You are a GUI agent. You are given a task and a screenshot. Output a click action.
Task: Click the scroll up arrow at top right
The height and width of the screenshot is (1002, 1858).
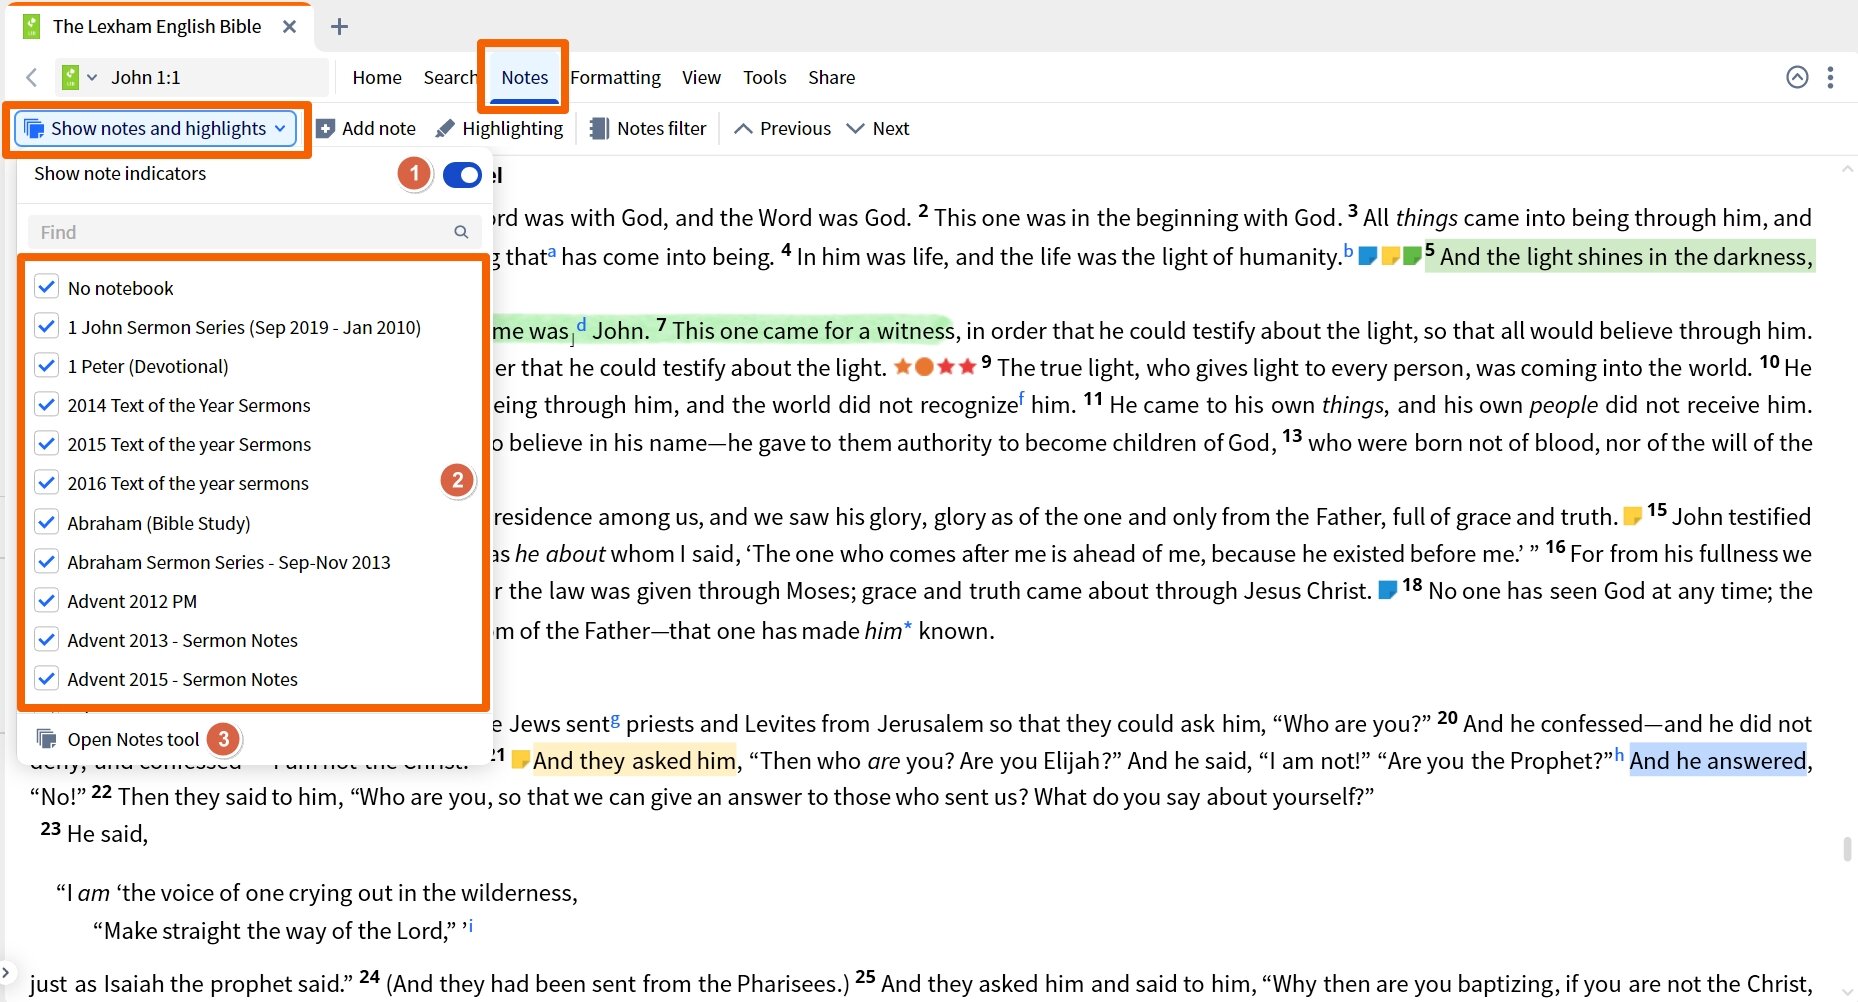(x=1847, y=170)
